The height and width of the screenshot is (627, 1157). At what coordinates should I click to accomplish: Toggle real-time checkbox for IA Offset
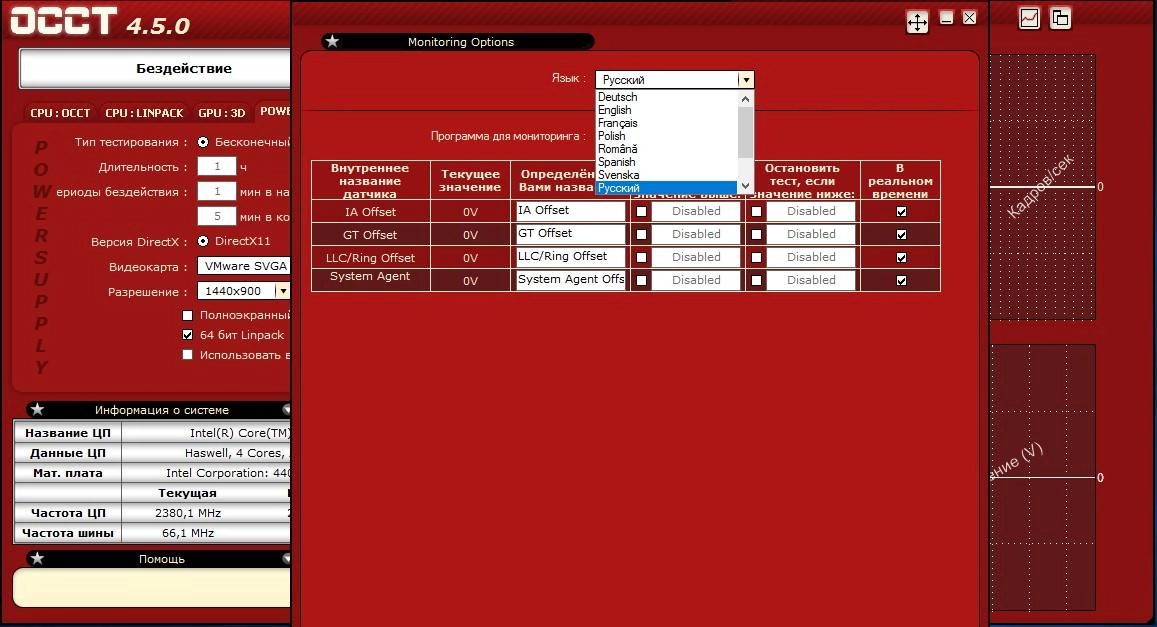pyautogui.click(x=901, y=212)
